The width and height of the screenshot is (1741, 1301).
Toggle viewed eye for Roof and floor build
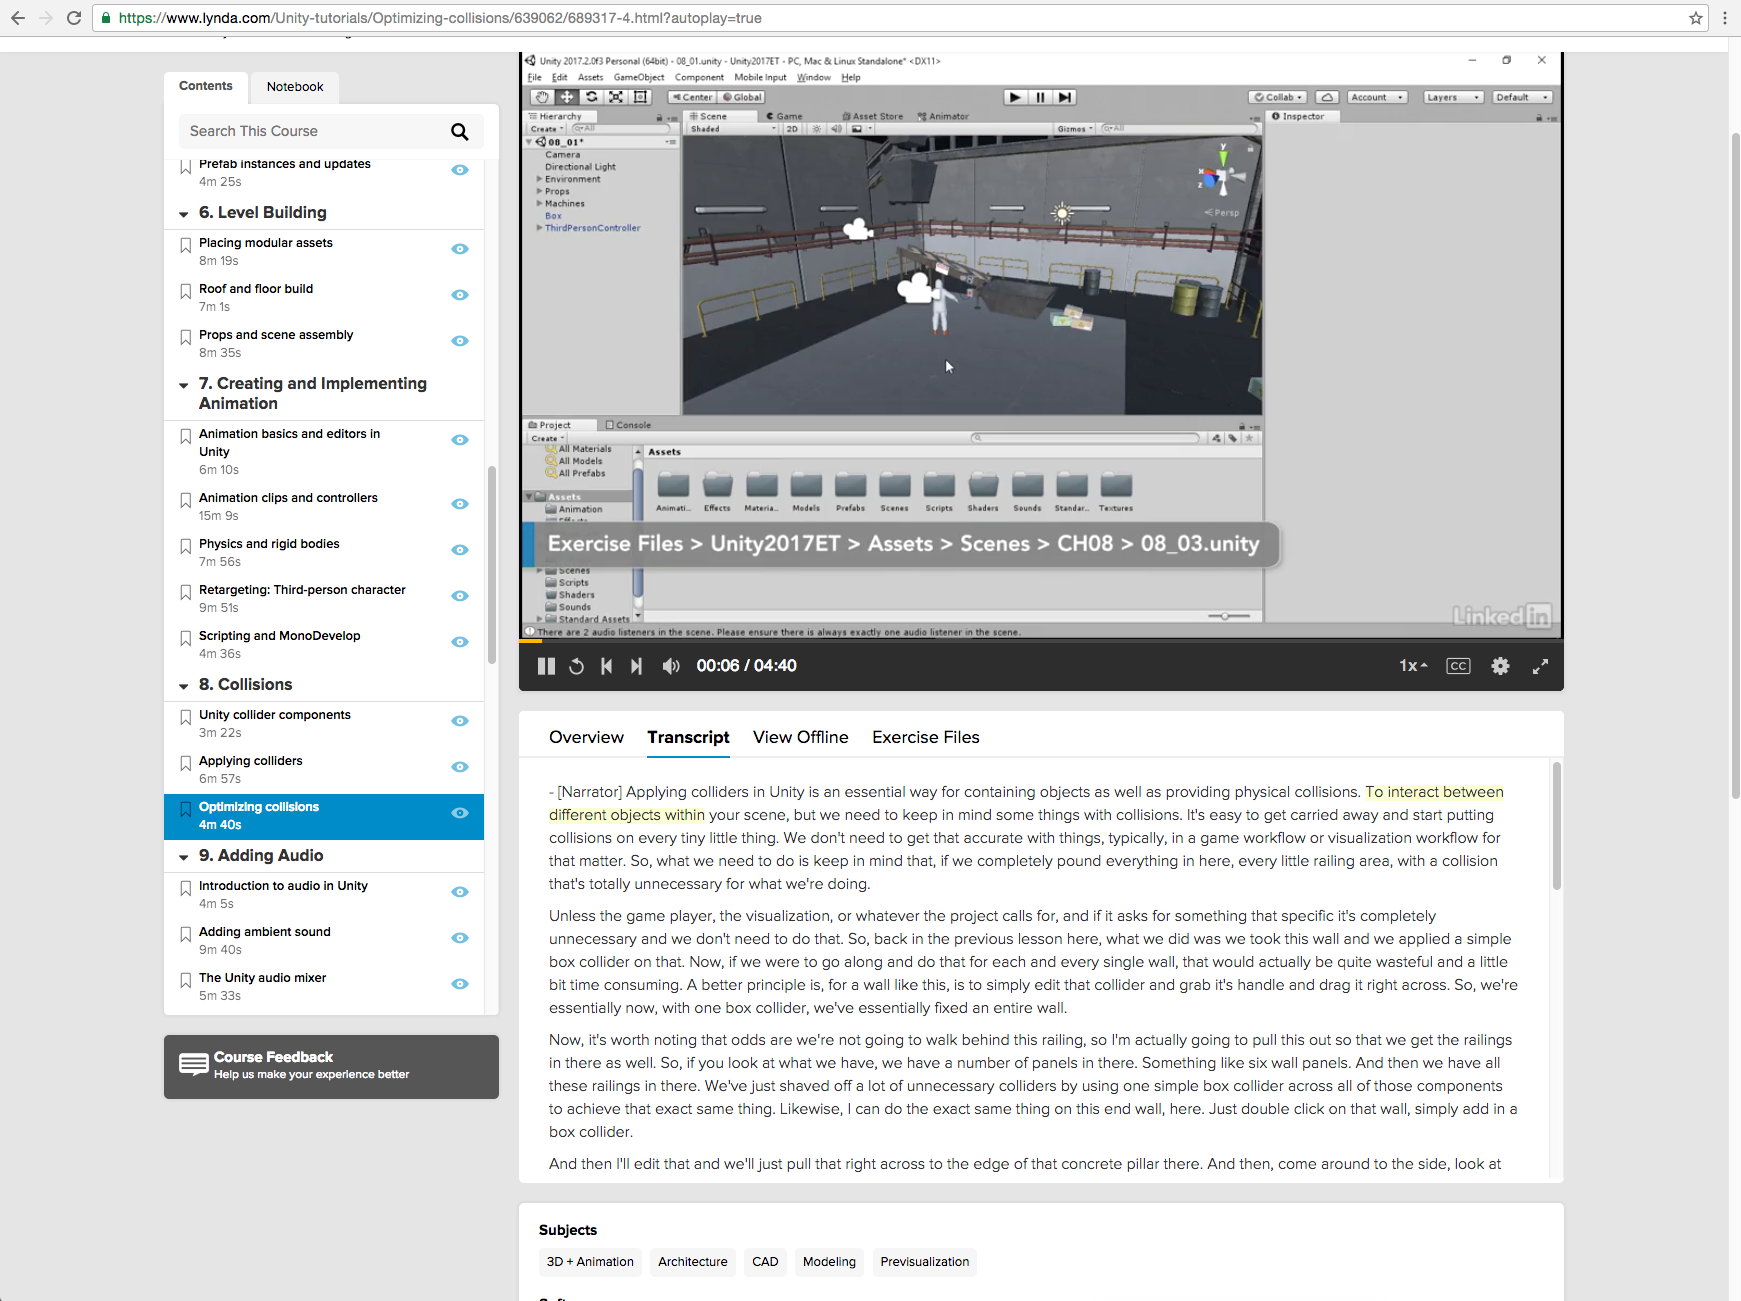tap(460, 295)
